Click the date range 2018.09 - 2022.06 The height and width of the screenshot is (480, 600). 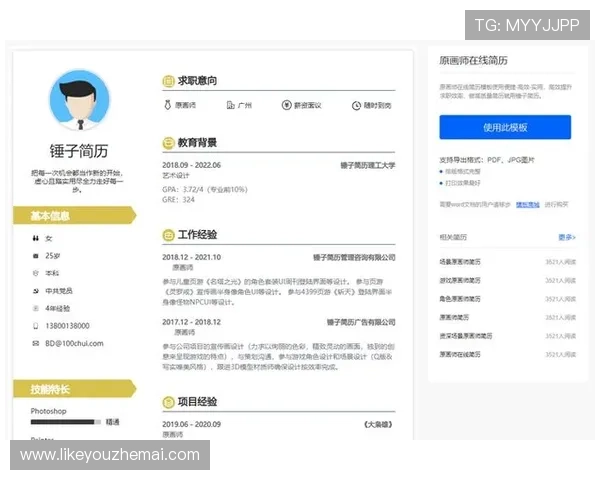(191, 165)
